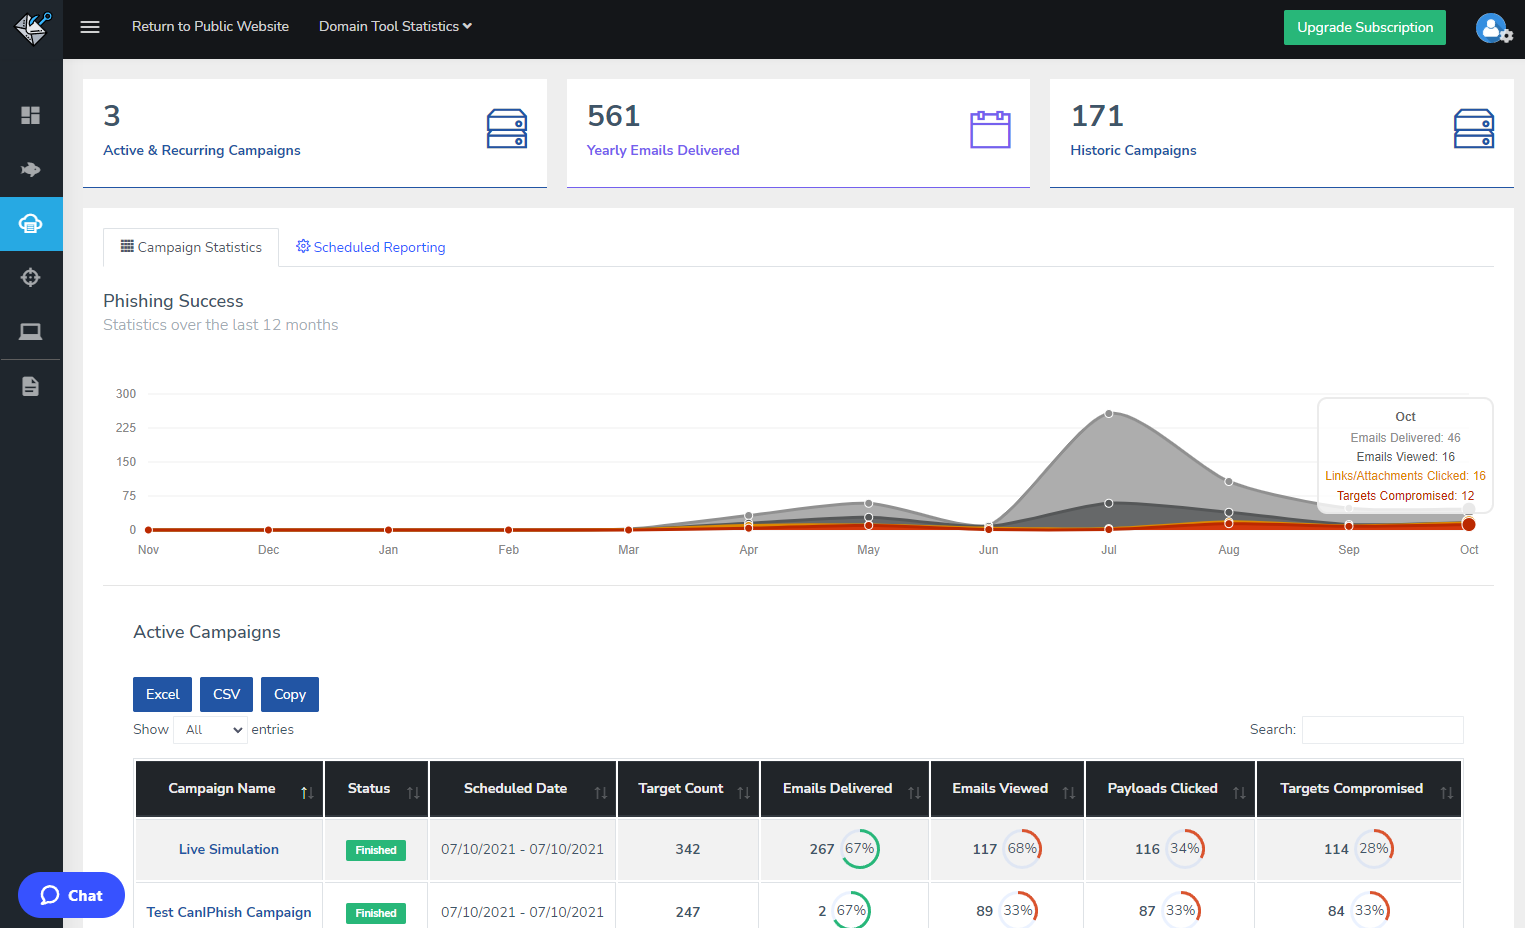The image size is (1525, 928).
Task: Click inside the Search field above the table
Action: pos(1382,729)
